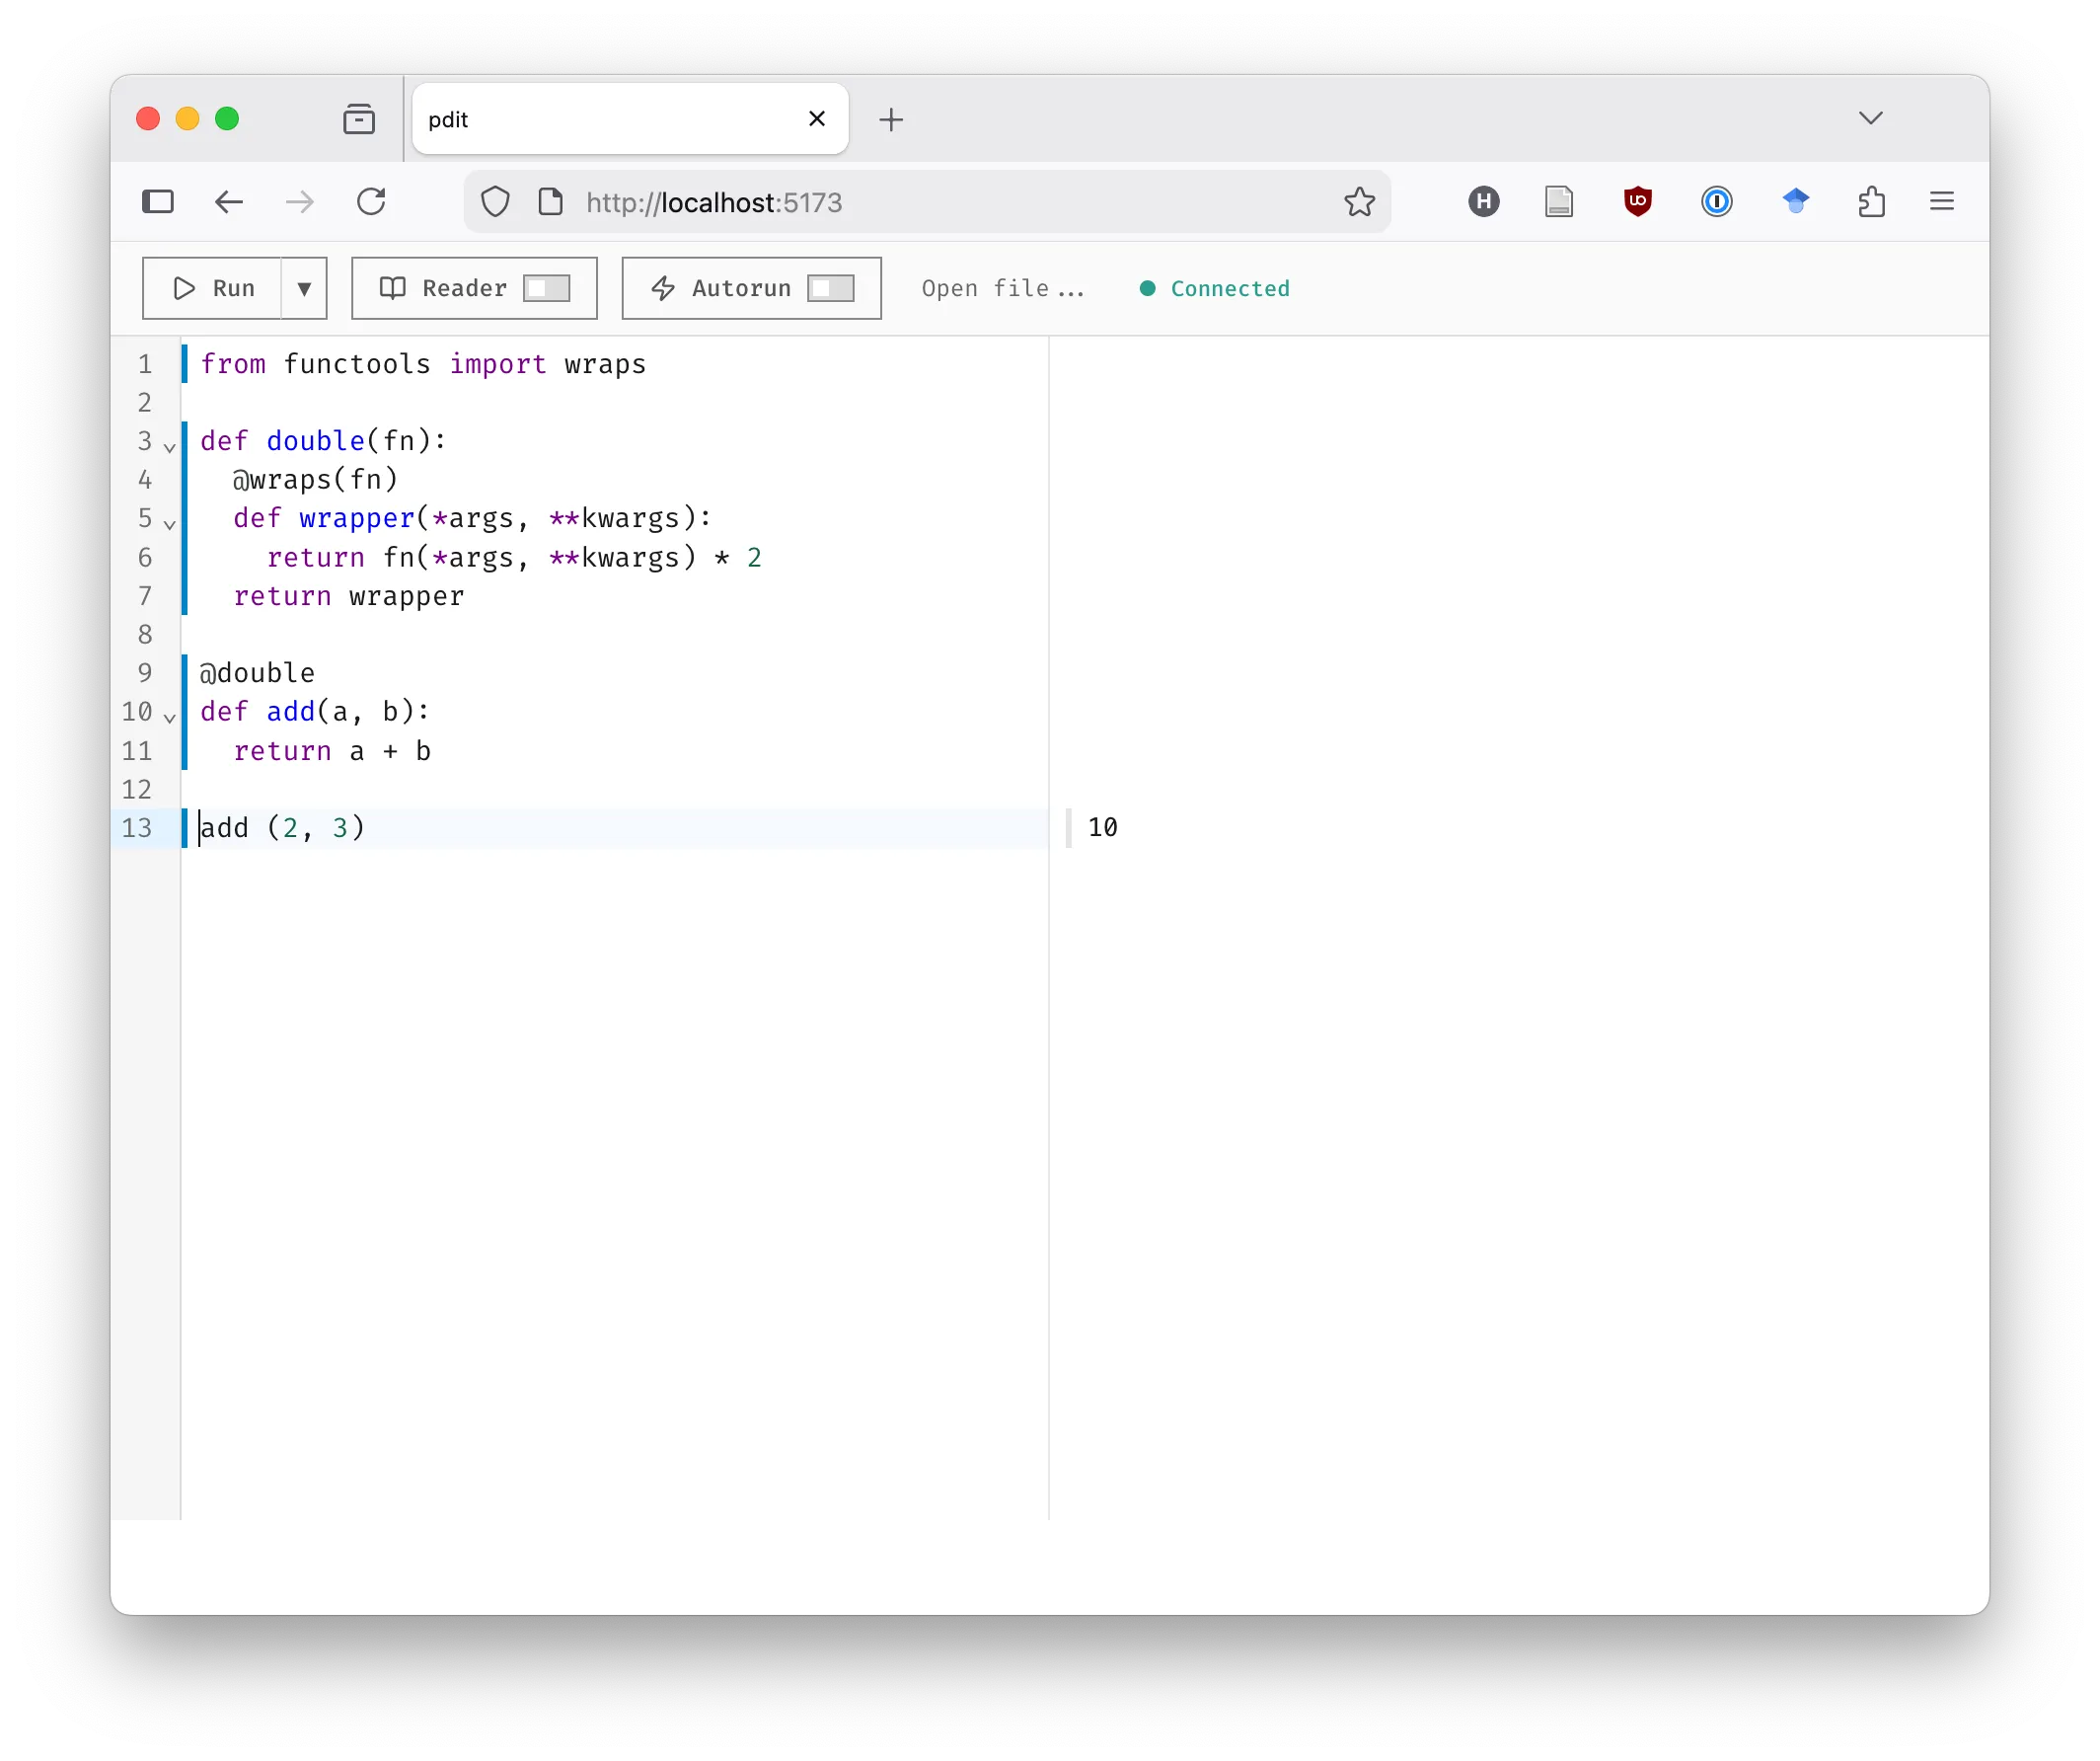This screenshot has width=2100, height=1761.
Task: Click the Reader book icon
Action: tap(393, 288)
